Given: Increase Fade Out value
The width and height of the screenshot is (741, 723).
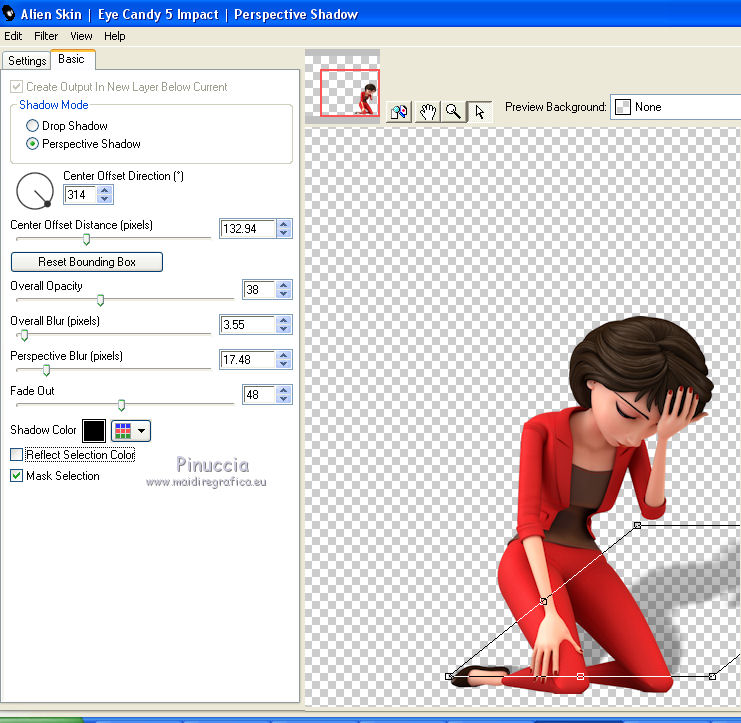Looking at the screenshot, I should tap(284, 390).
